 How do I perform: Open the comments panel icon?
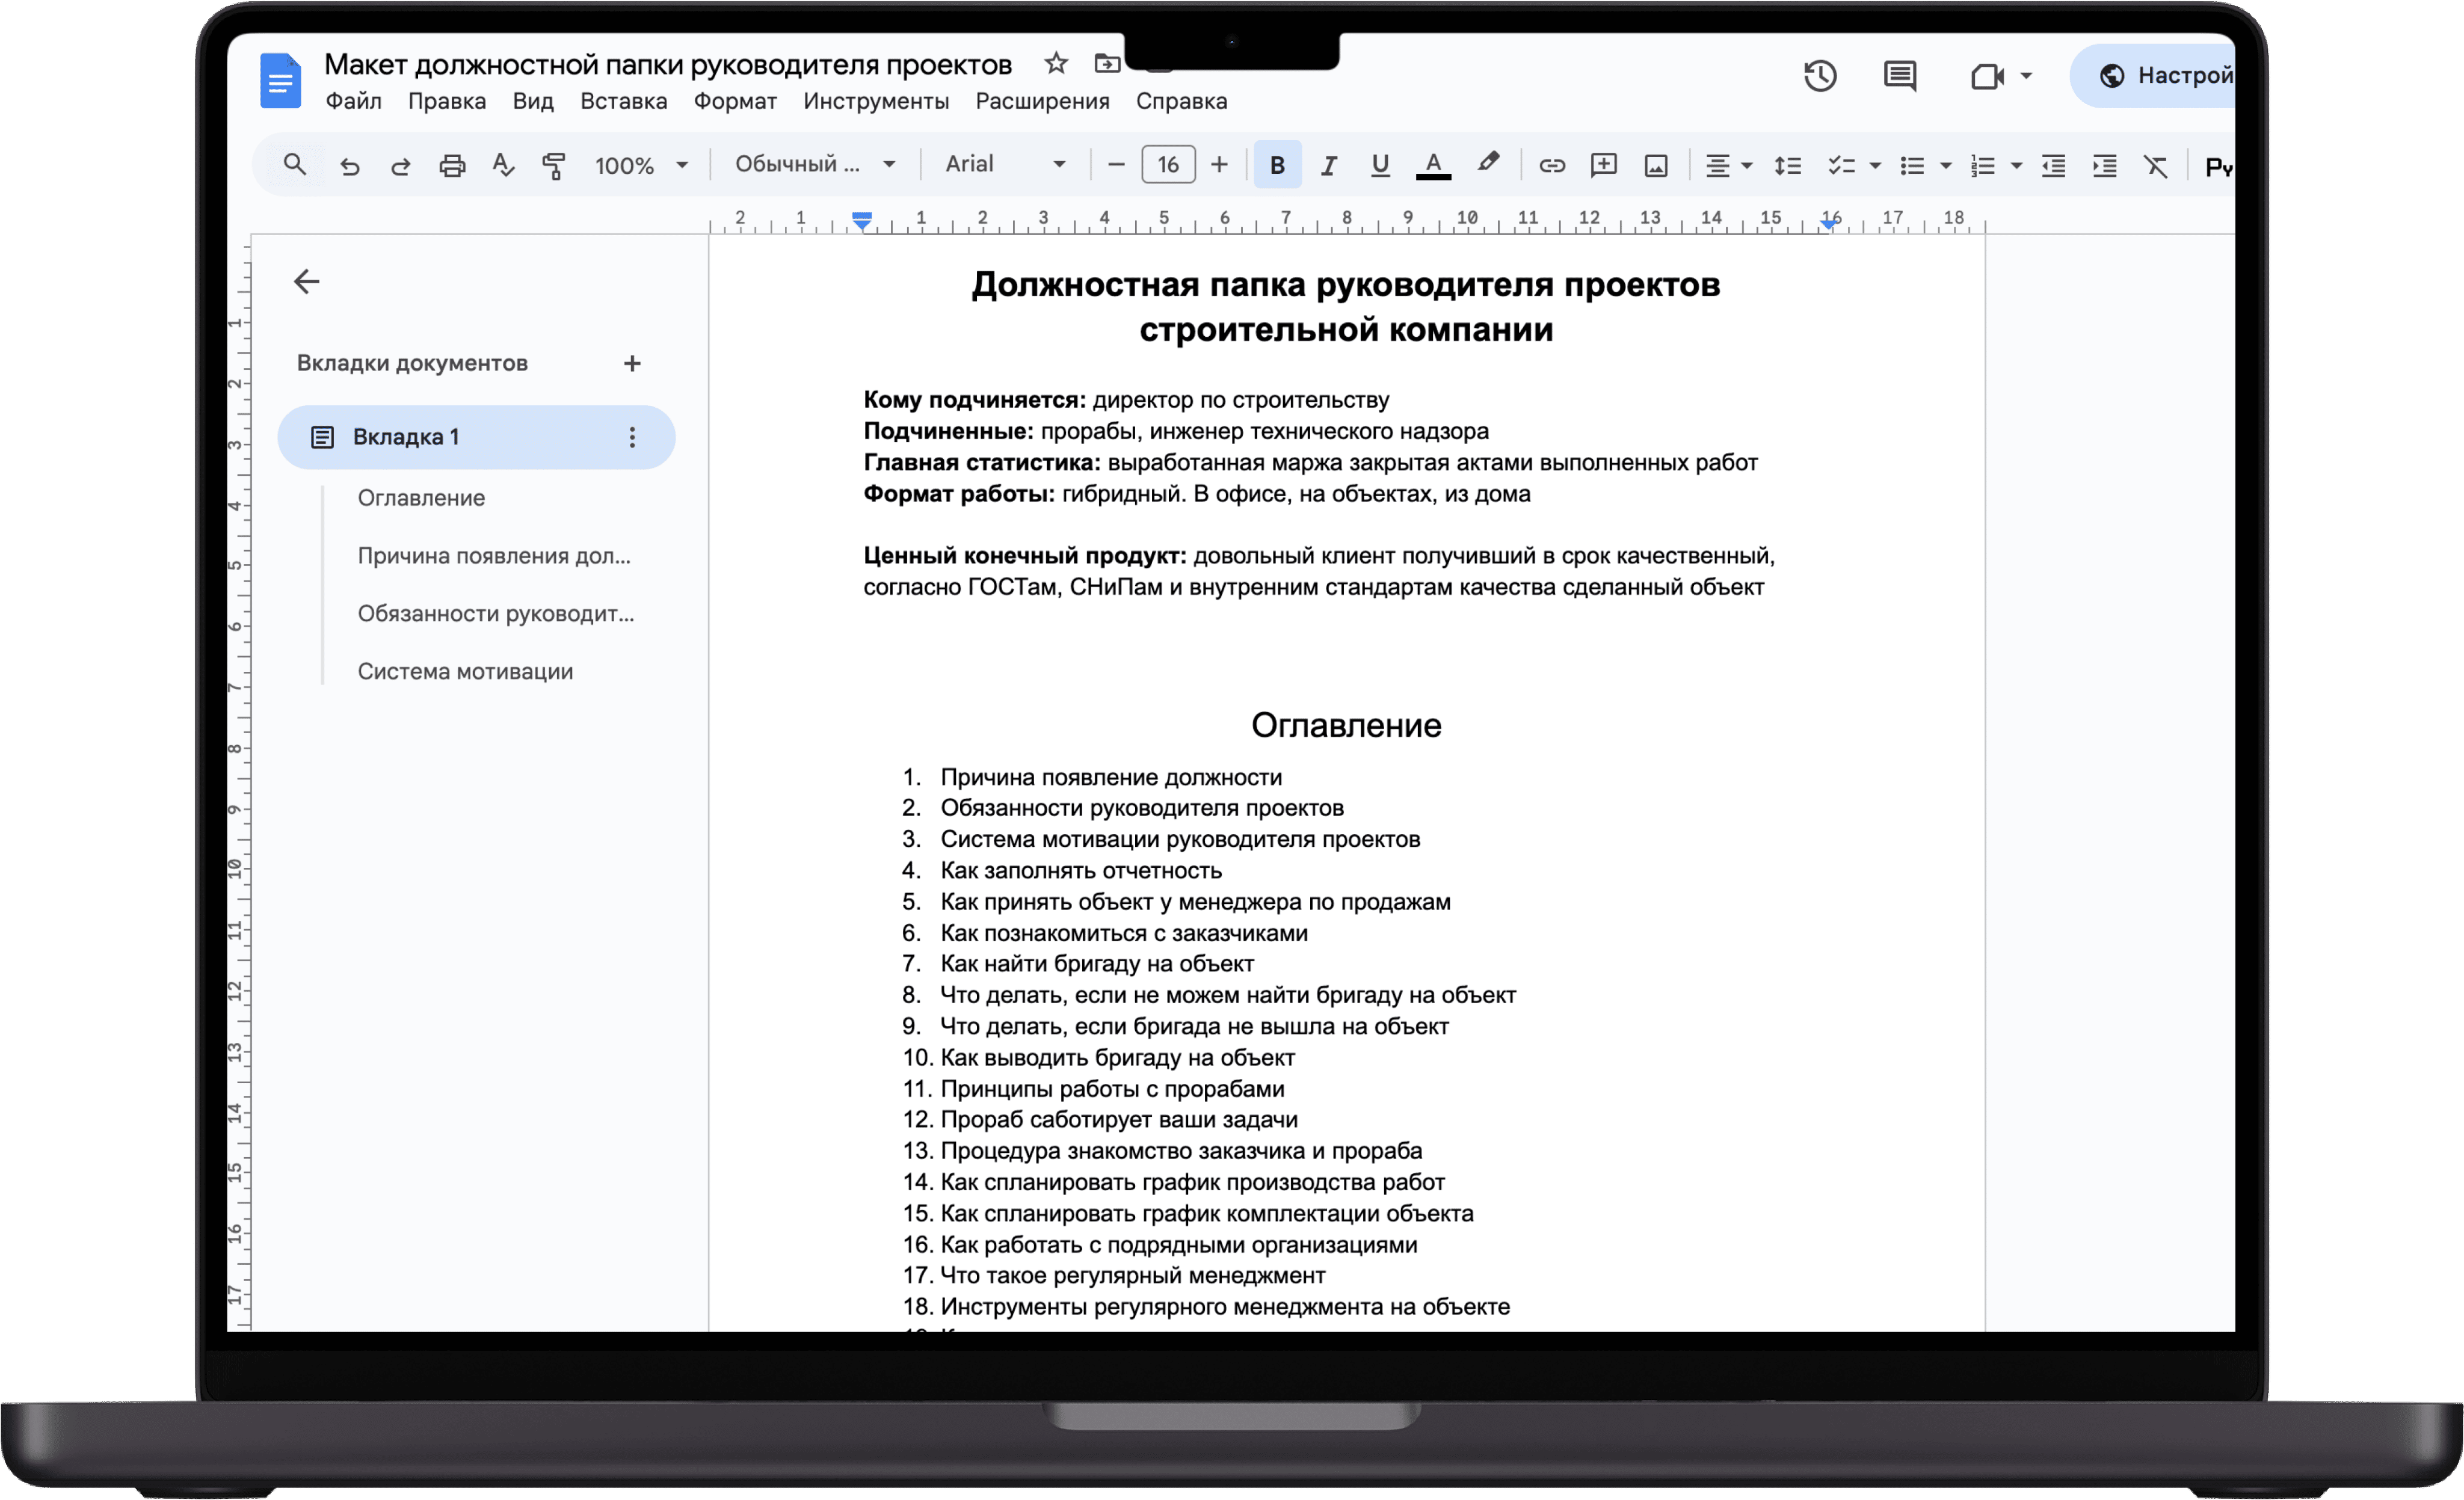point(1899,76)
